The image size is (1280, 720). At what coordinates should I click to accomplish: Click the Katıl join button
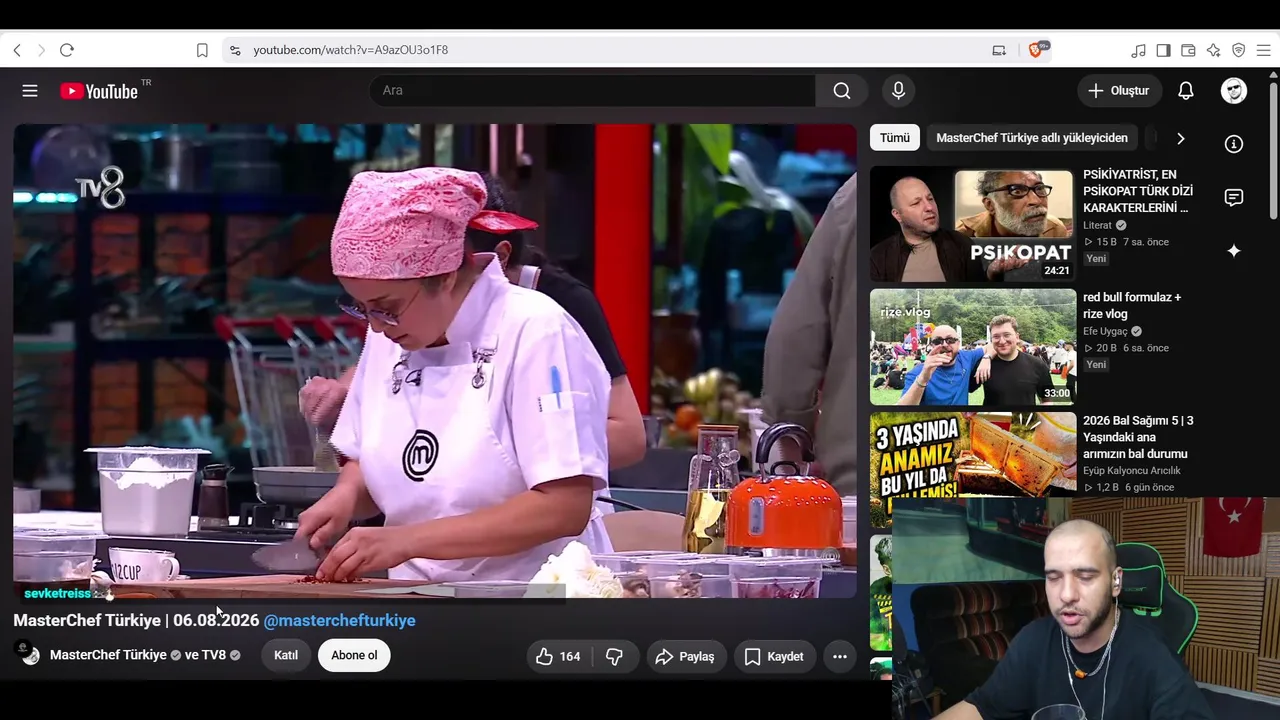tap(286, 656)
